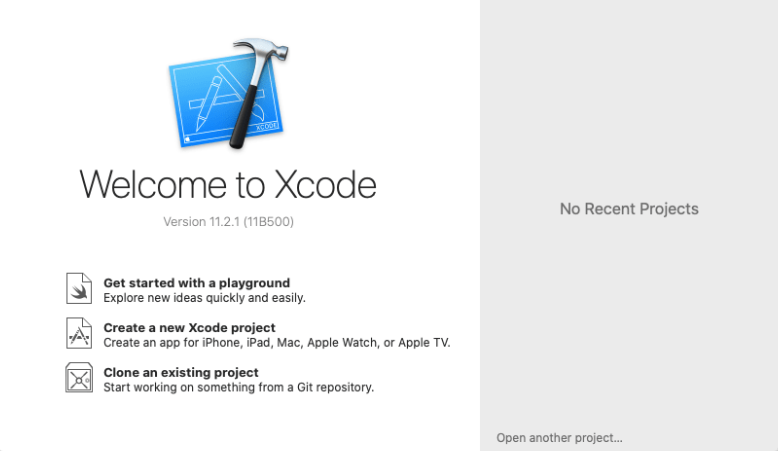Click the Welcome to Xcode heading
The image size is (778, 451).
coord(228,185)
